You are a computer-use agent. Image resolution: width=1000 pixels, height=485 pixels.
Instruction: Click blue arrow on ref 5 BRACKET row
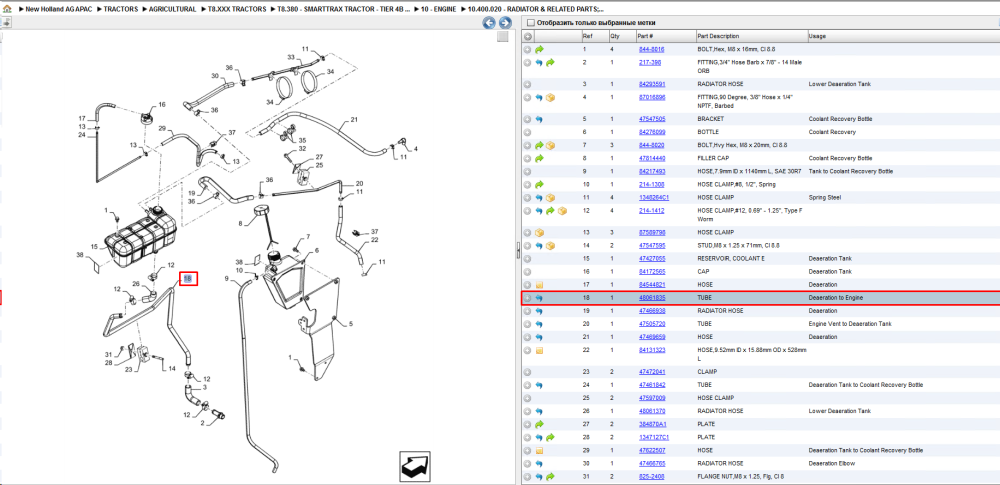pyautogui.click(x=539, y=119)
